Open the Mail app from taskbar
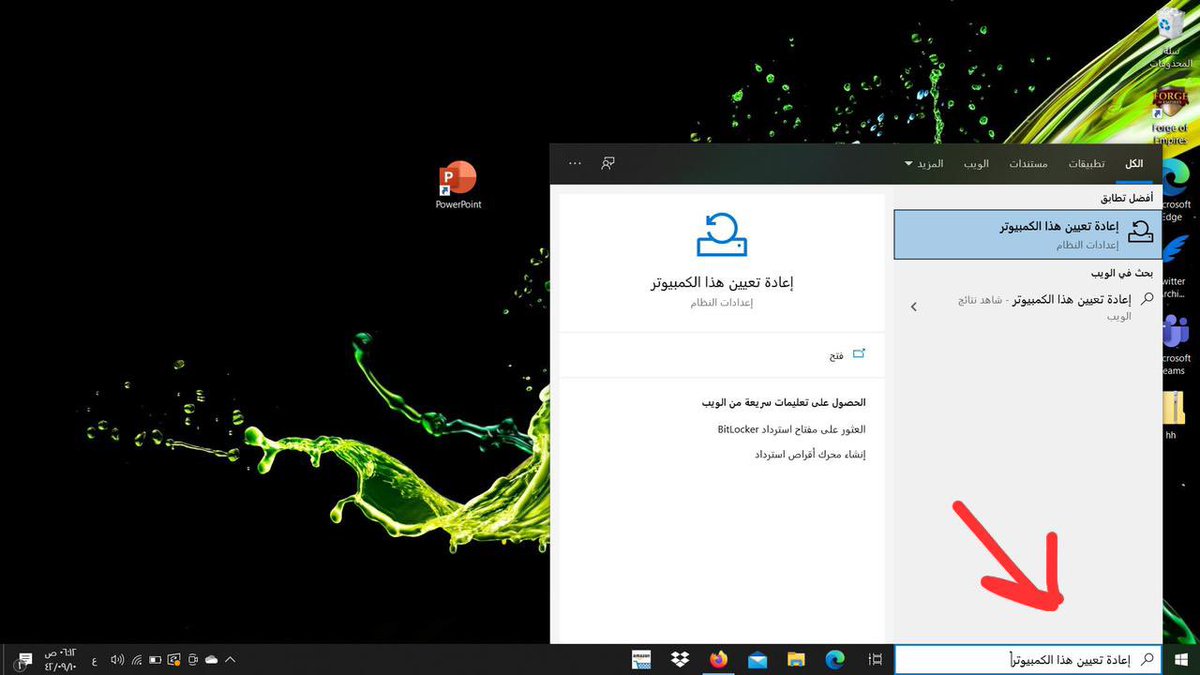 757,659
